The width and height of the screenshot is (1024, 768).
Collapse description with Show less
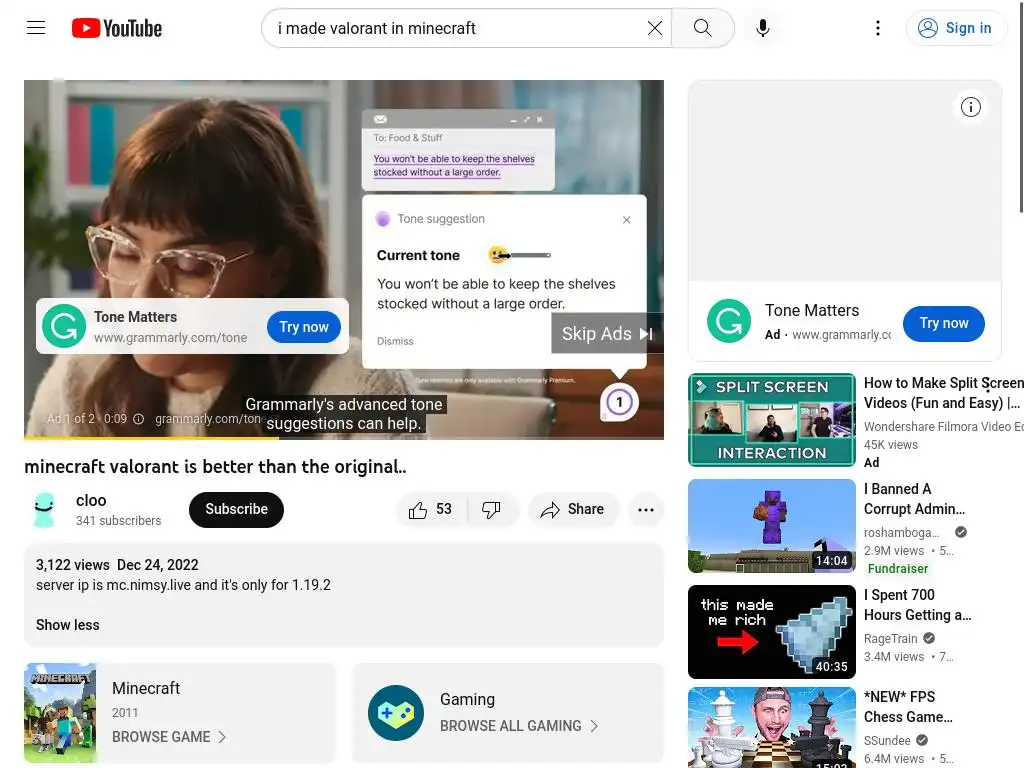[x=68, y=625]
